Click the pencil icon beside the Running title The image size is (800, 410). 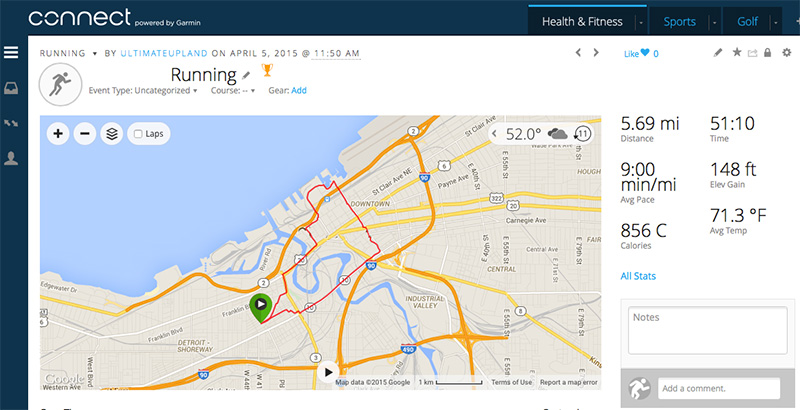click(x=246, y=75)
